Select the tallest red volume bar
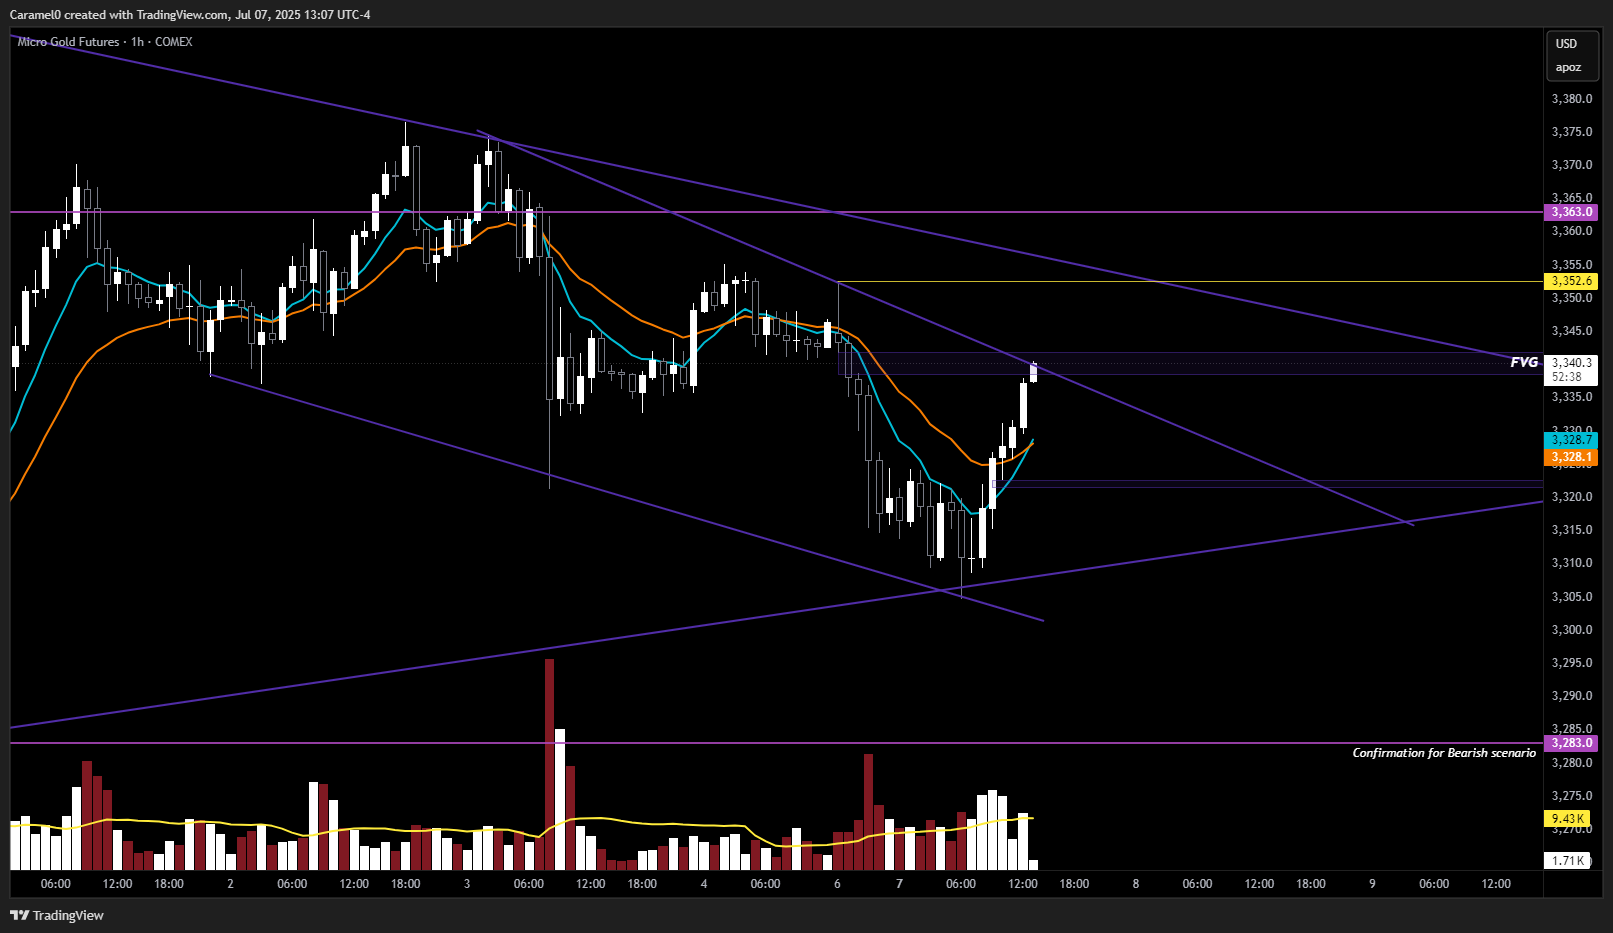Image resolution: width=1613 pixels, height=933 pixels. point(549,764)
